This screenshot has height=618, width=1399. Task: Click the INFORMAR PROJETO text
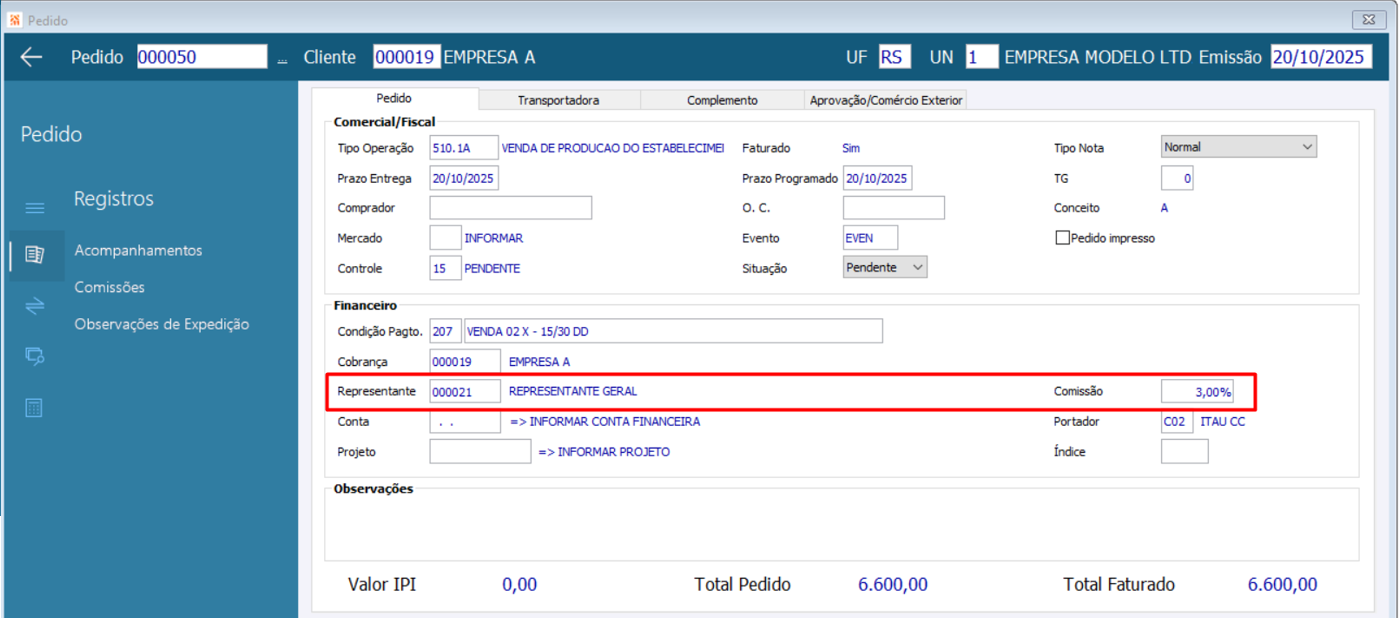[x=604, y=452]
